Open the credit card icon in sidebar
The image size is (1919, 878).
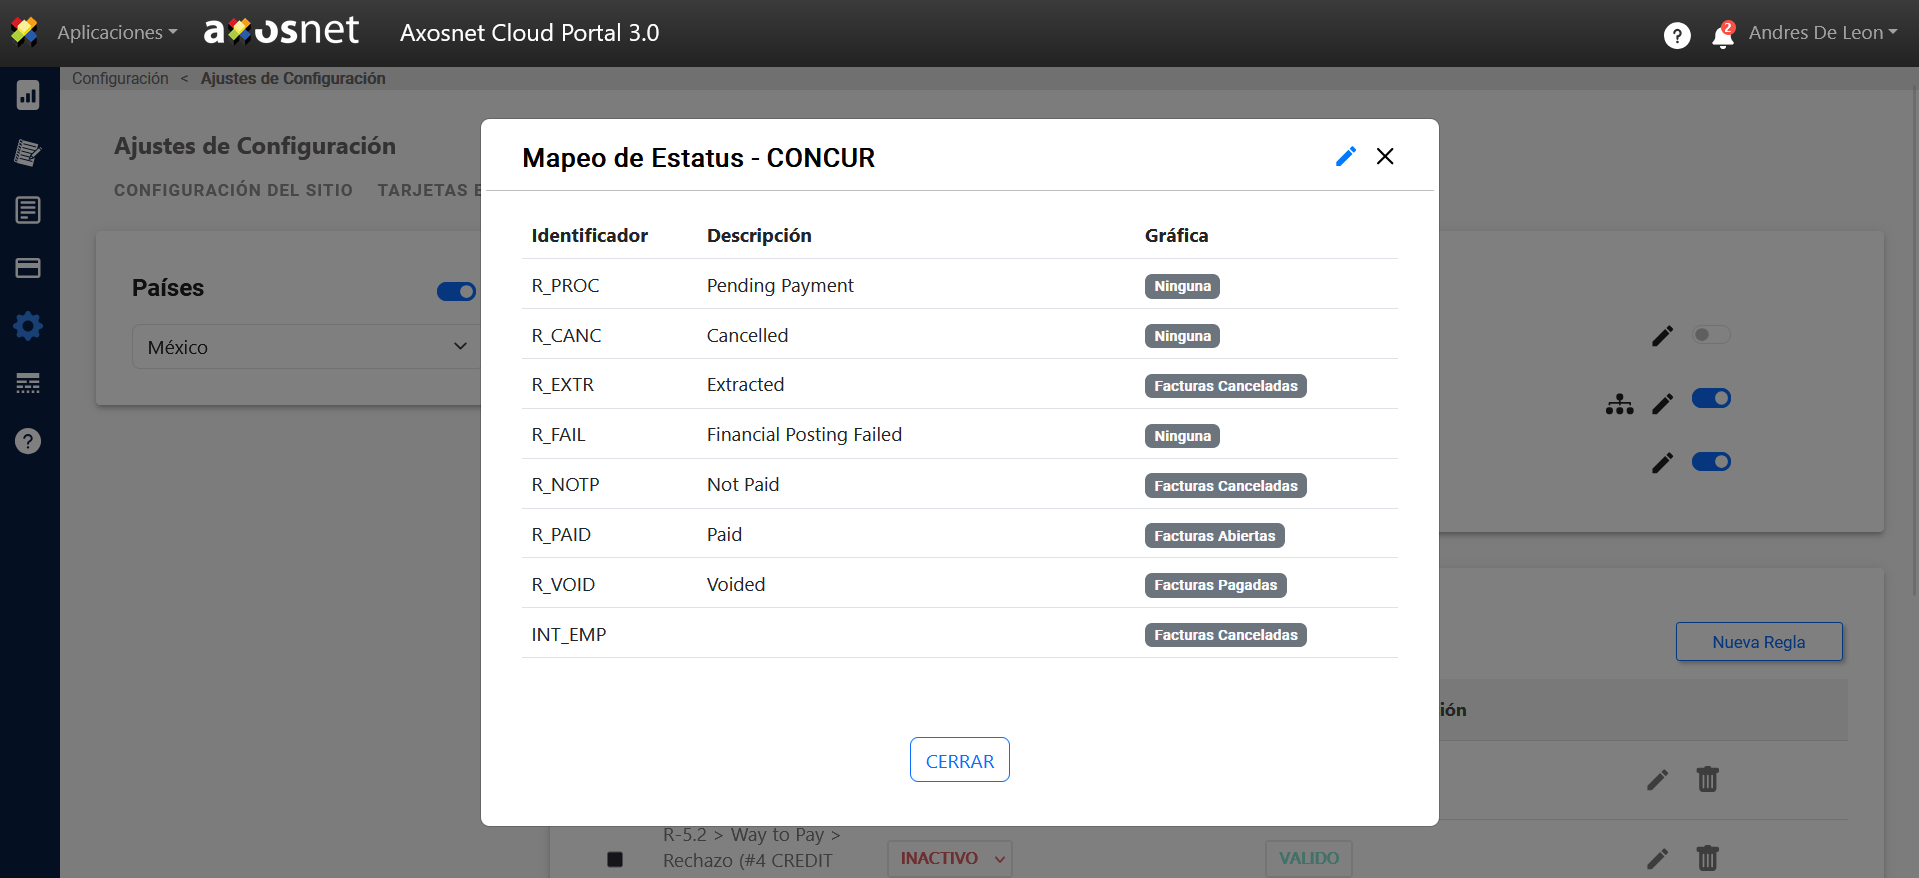click(28, 268)
